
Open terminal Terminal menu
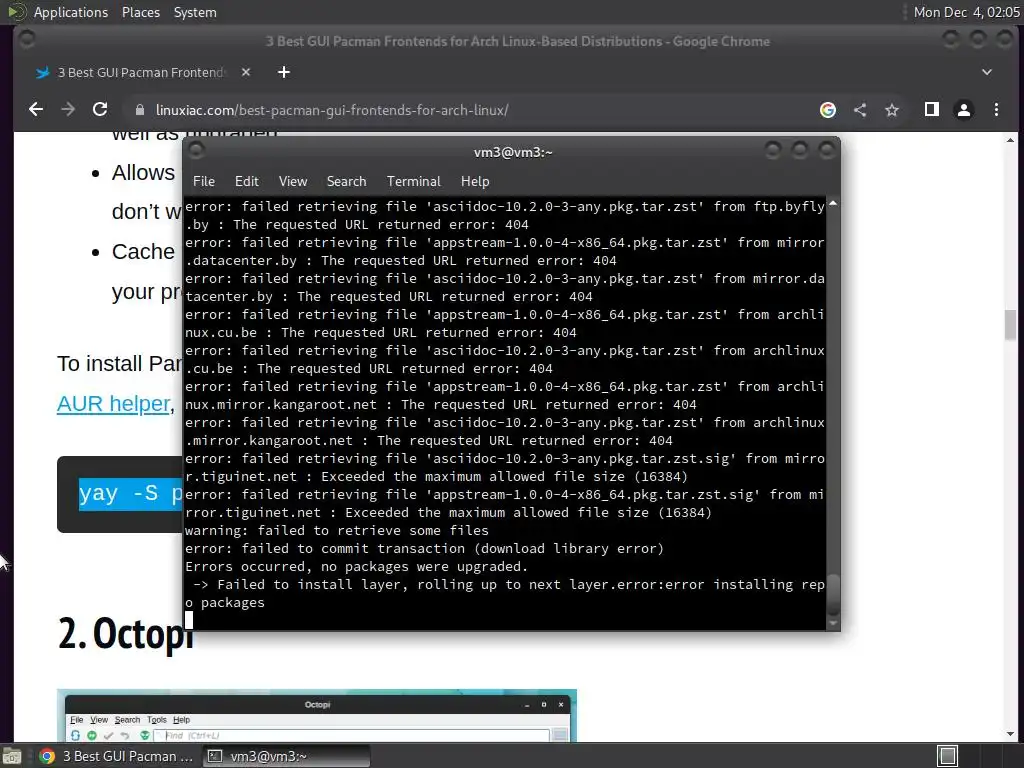coord(413,182)
